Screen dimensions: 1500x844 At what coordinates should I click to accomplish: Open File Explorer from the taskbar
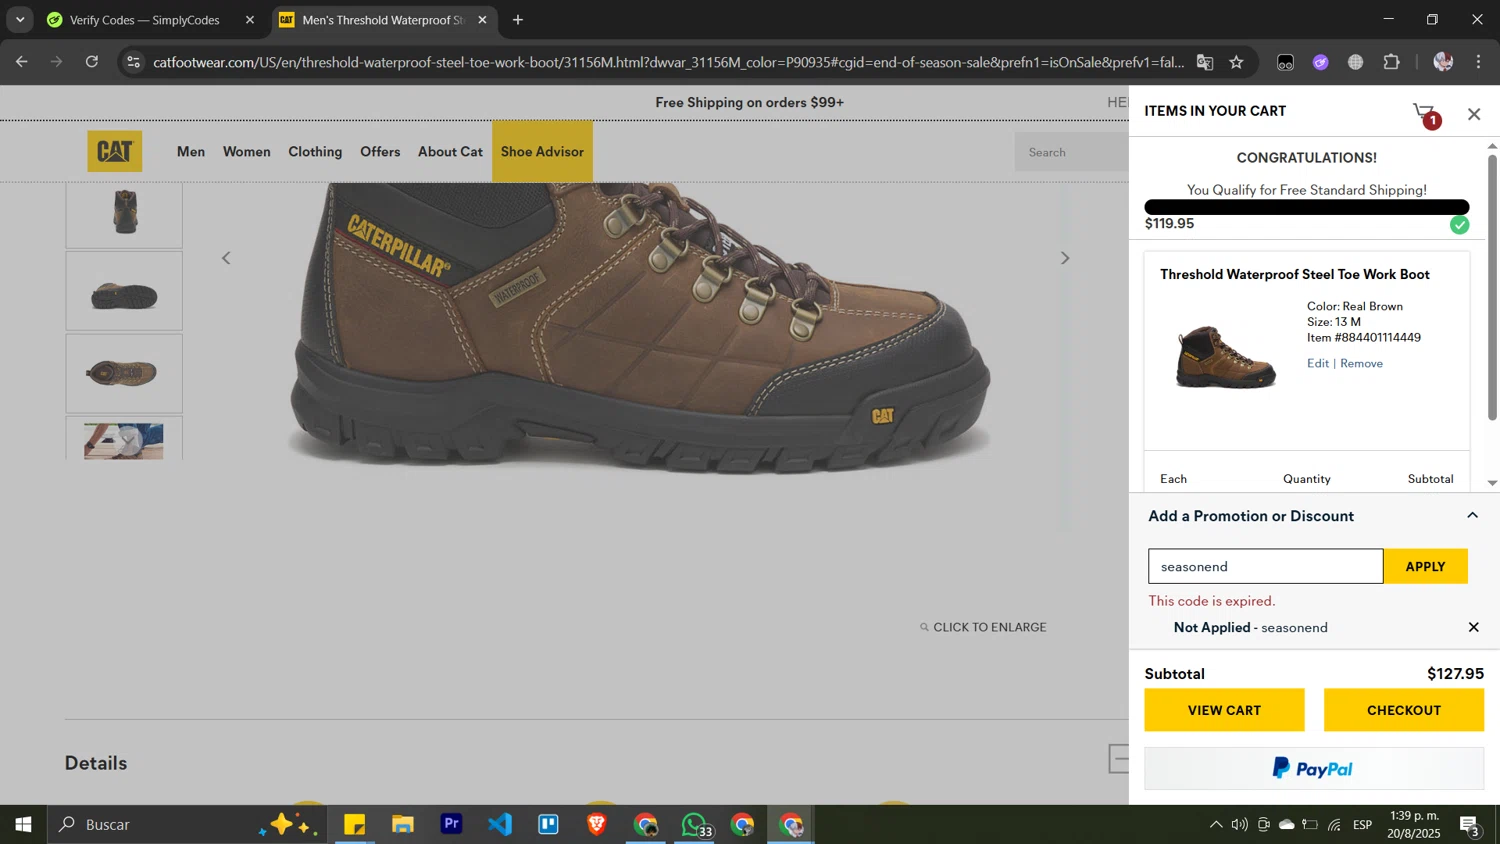[402, 825]
